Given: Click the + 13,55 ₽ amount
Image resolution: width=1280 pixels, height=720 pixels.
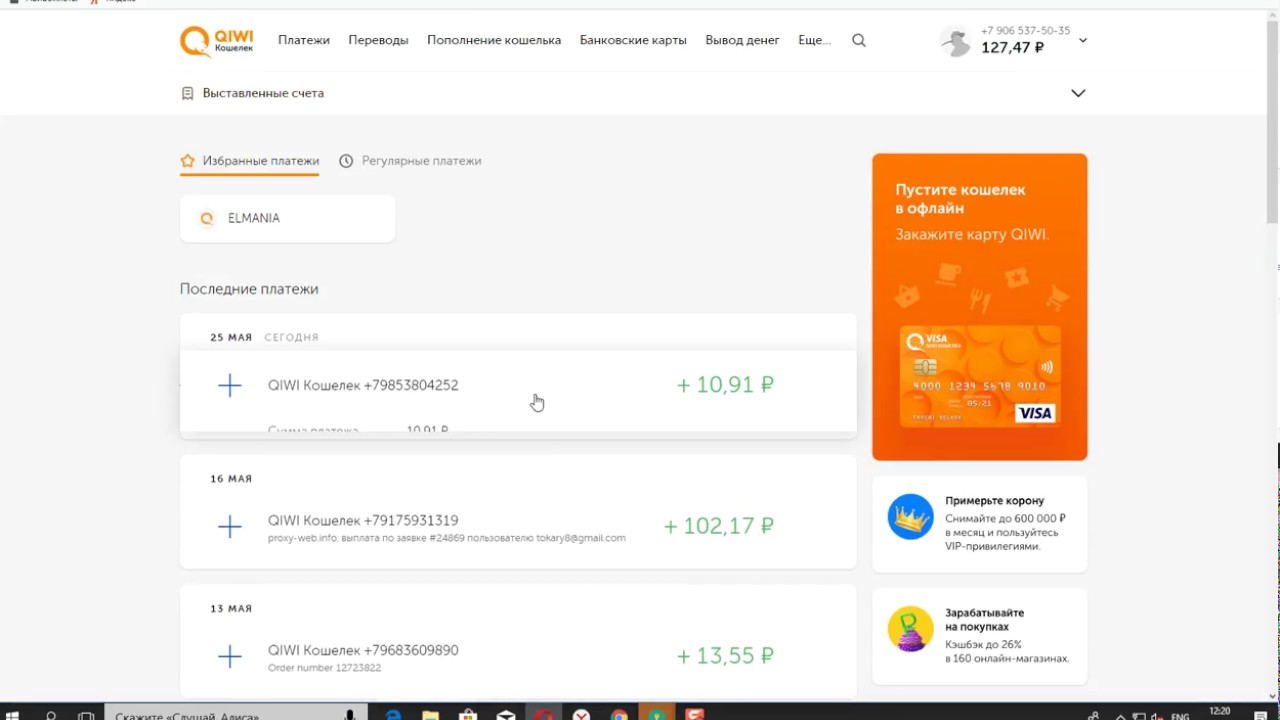Looking at the screenshot, I should pyautogui.click(x=725, y=656).
